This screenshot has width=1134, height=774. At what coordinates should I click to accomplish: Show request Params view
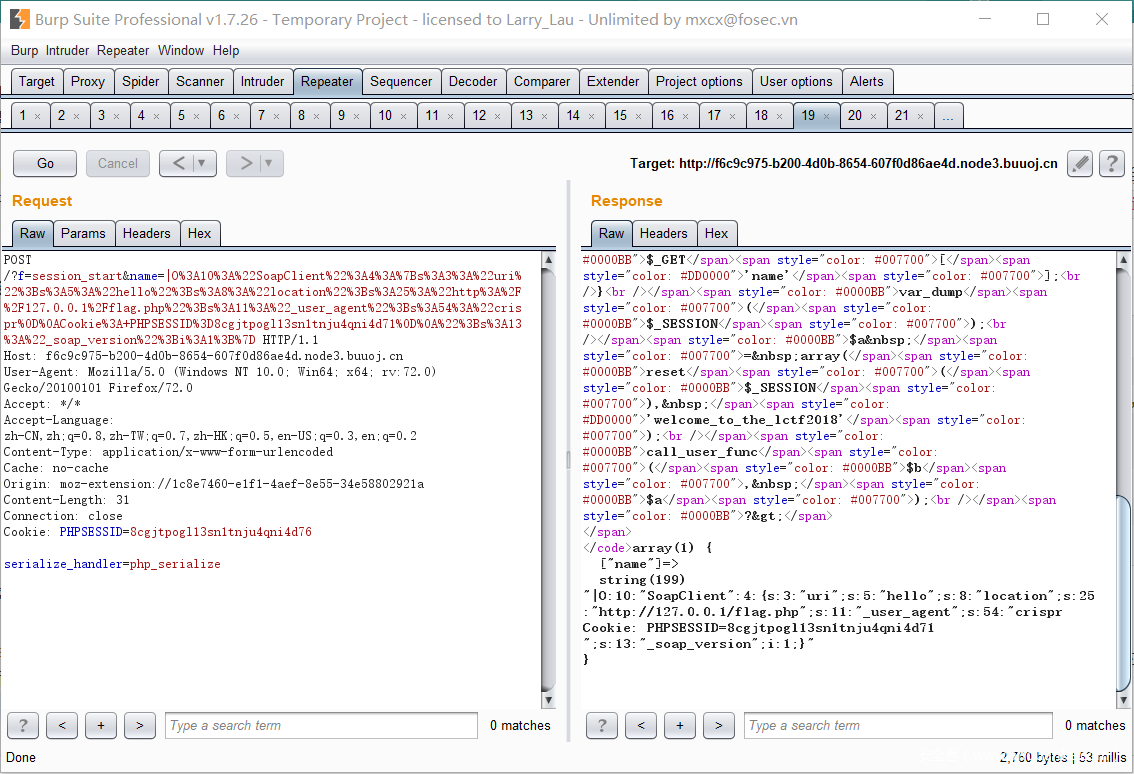point(83,234)
